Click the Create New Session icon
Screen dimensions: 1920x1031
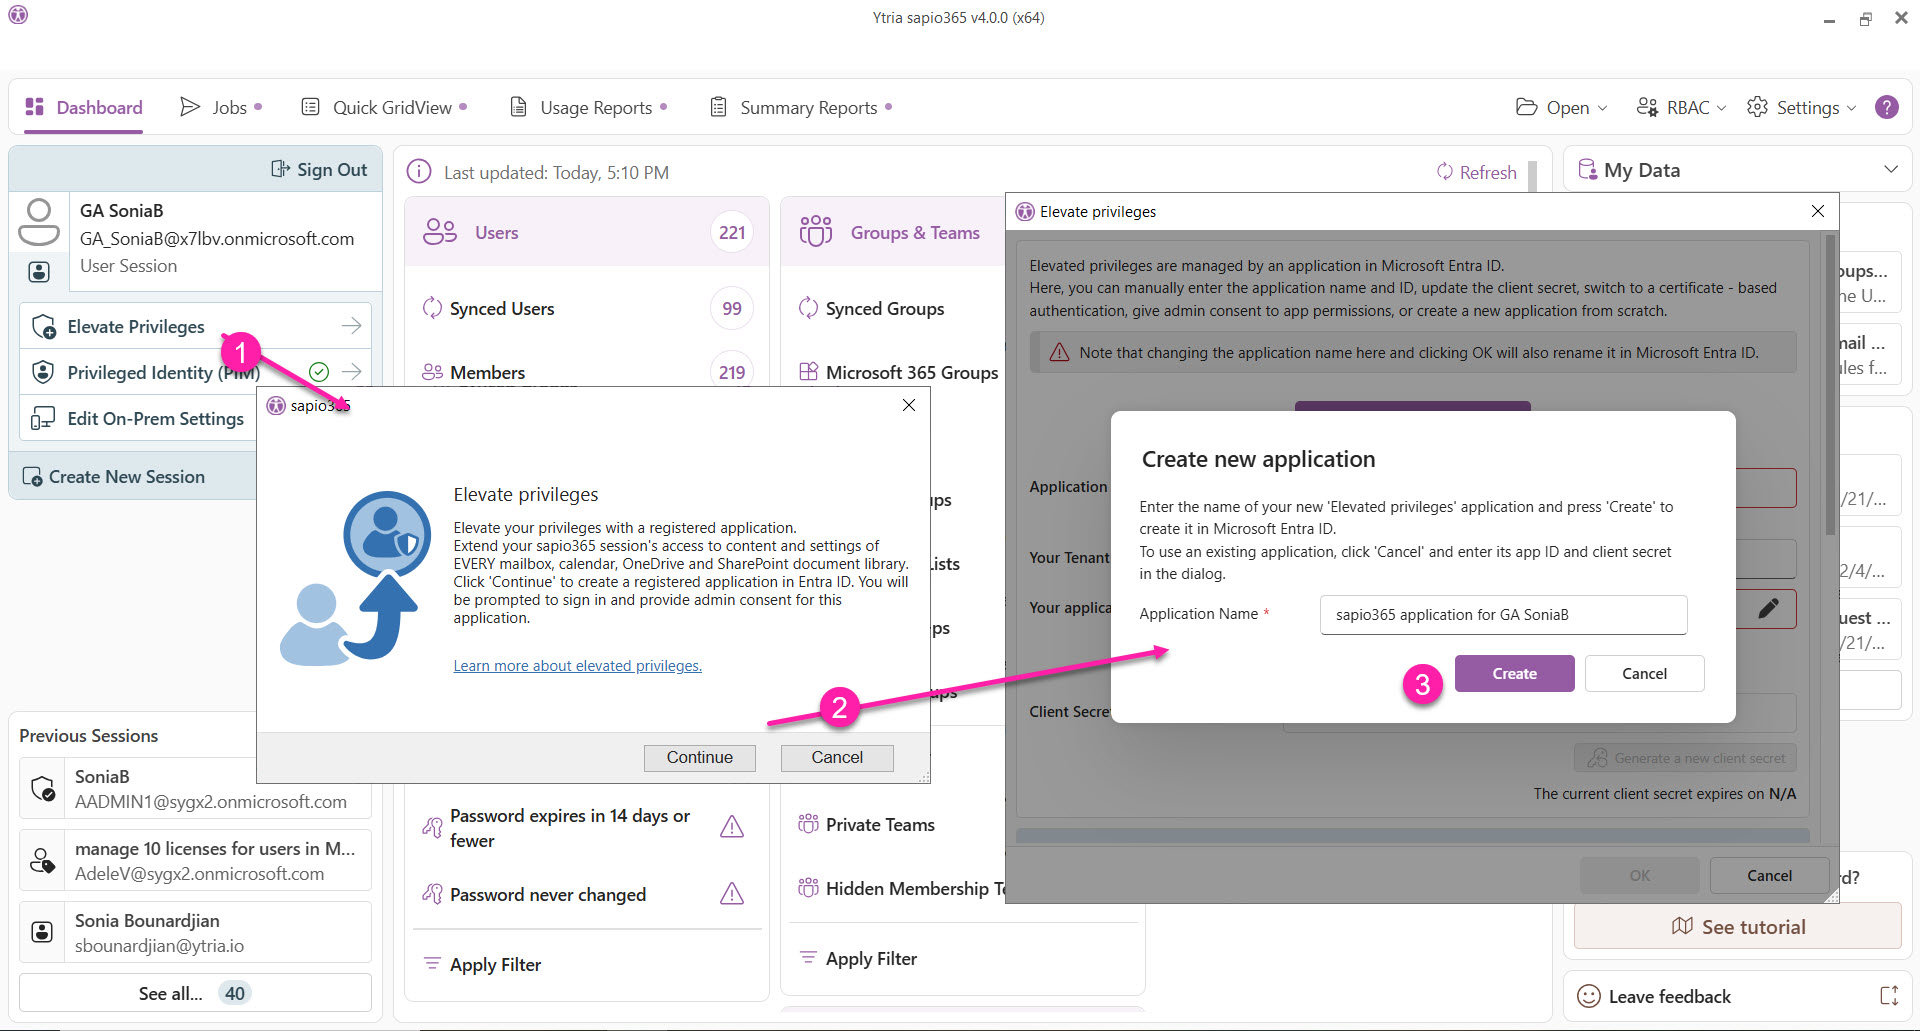[32, 477]
